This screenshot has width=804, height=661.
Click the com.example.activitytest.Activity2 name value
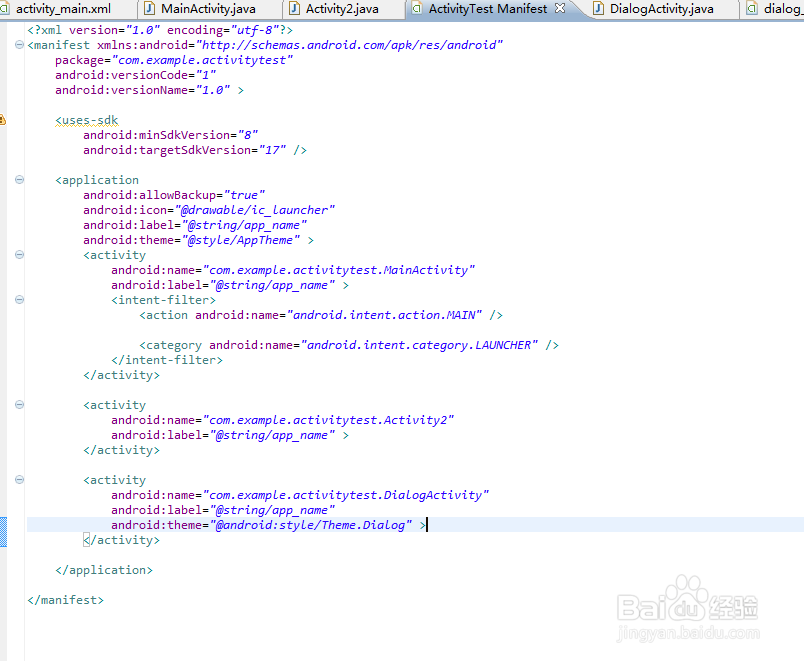coord(328,420)
